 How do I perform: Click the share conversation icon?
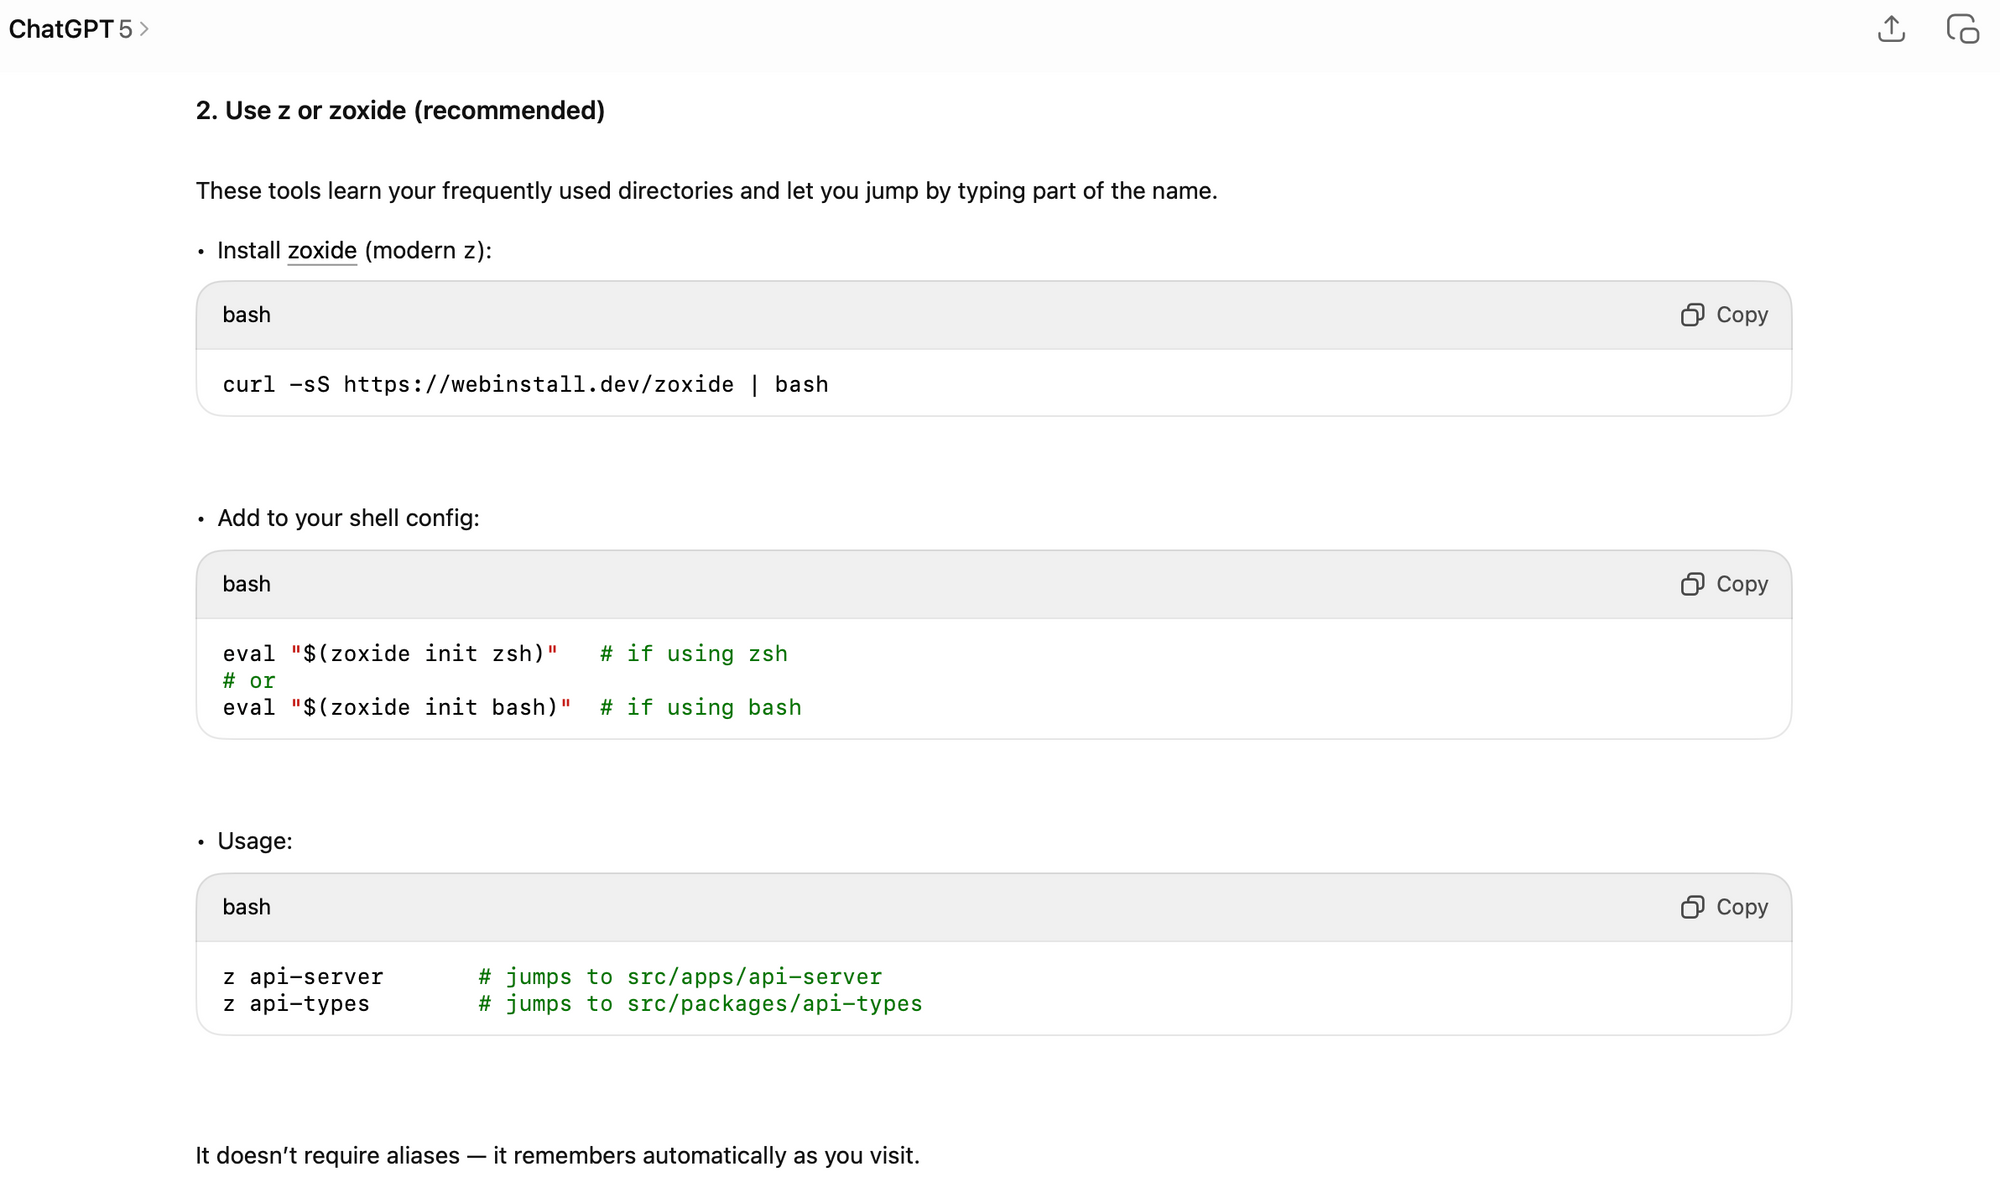tap(1891, 29)
